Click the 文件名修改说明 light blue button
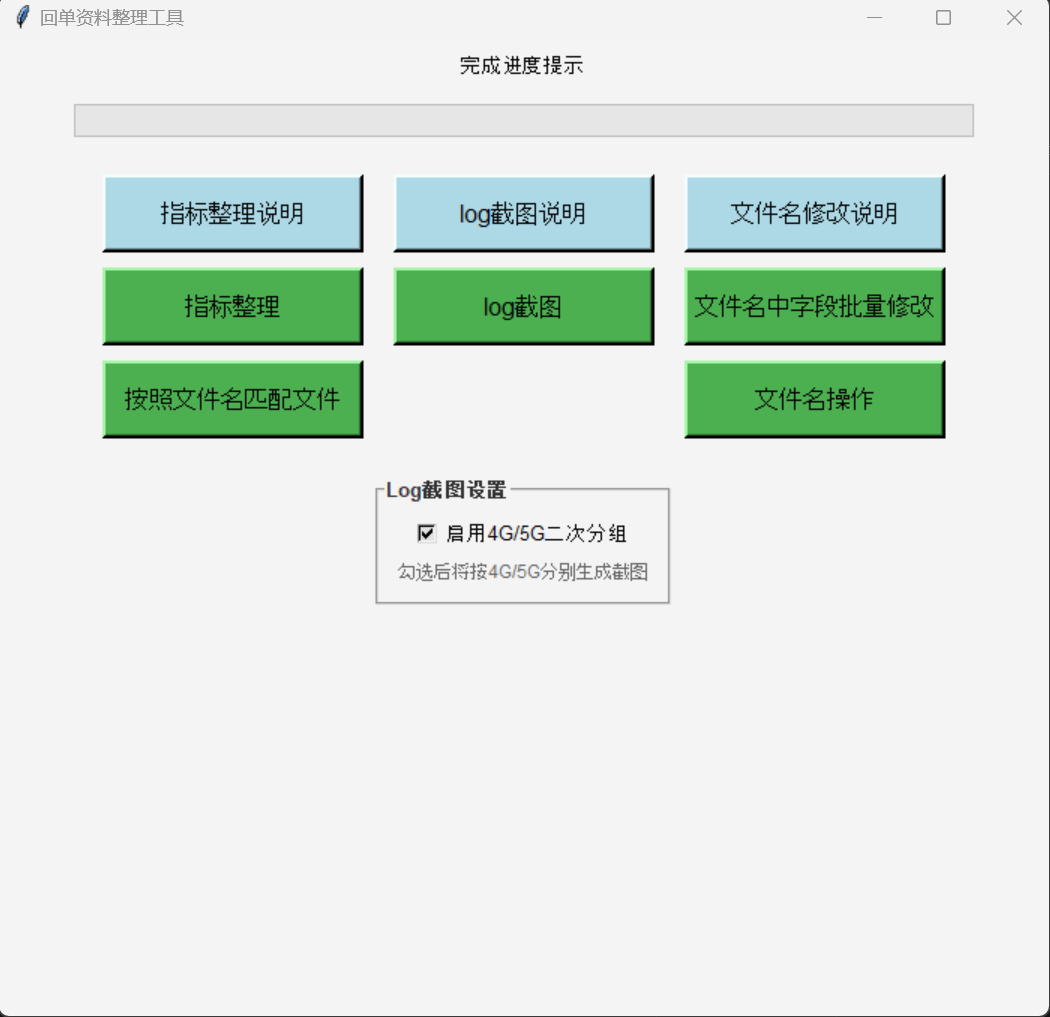The image size is (1050, 1017). pyautogui.click(x=813, y=211)
